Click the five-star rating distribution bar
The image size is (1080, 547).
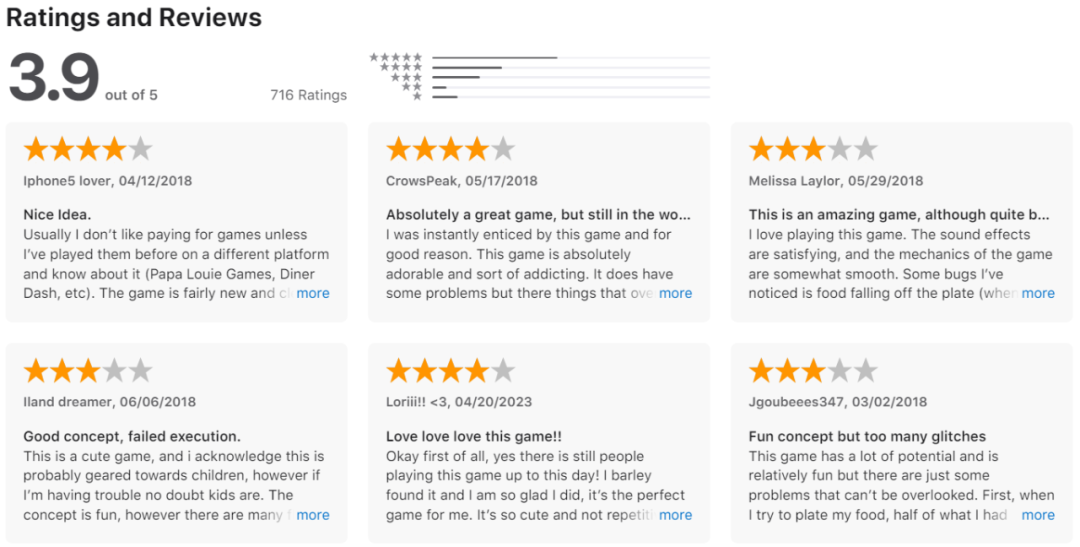point(570,58)
